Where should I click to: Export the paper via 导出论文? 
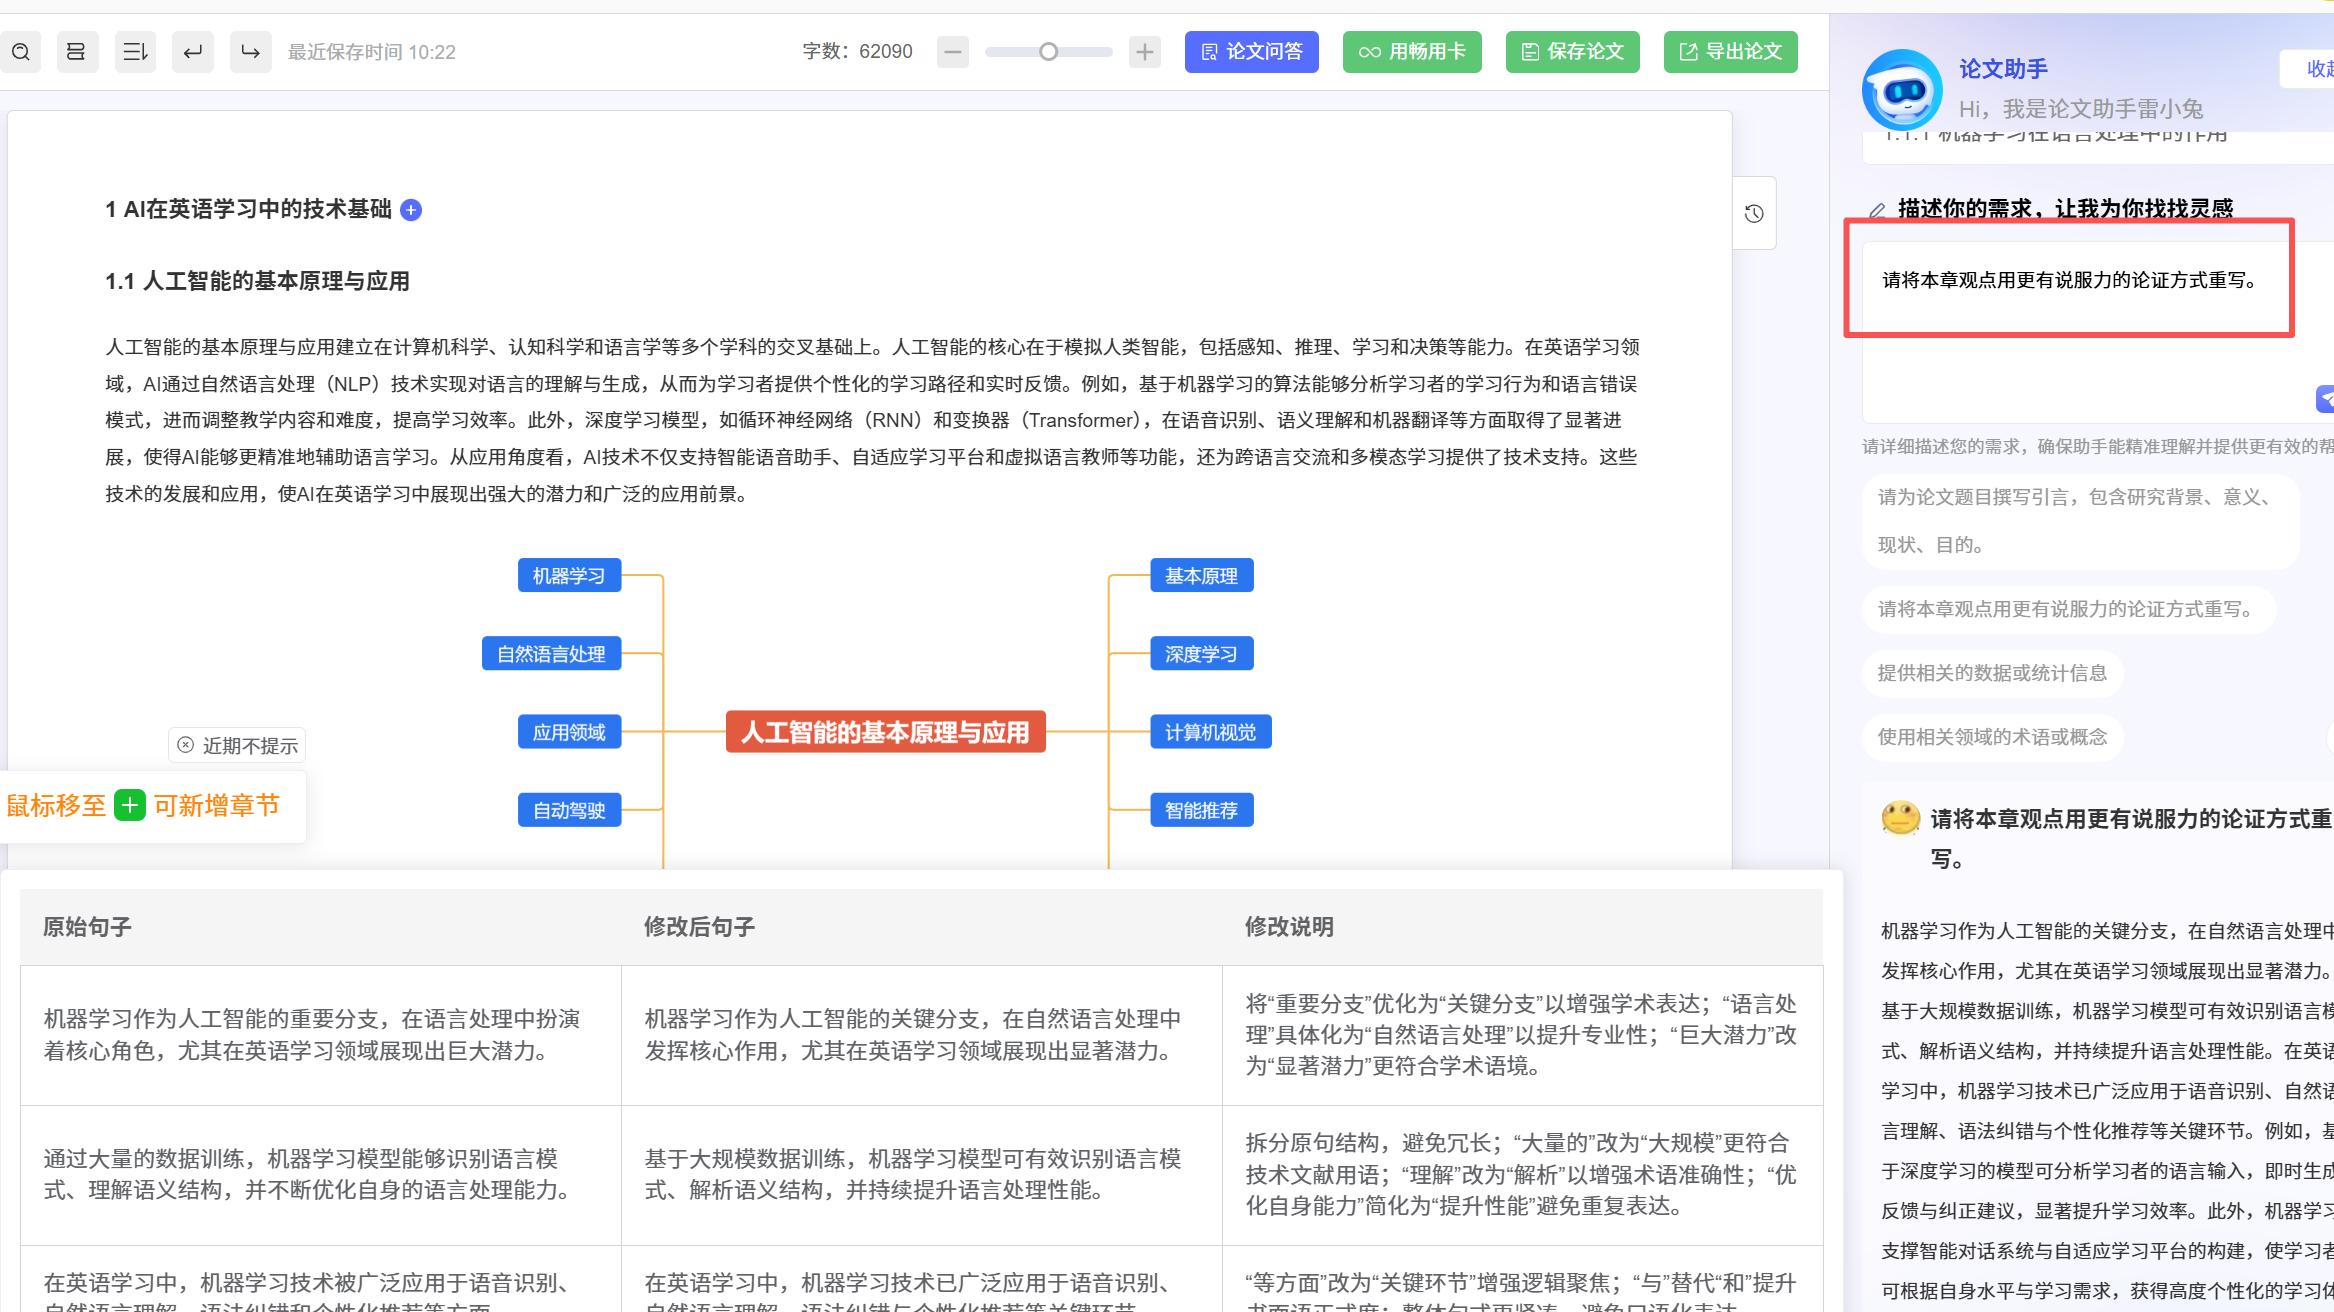tap(1730, 51)
